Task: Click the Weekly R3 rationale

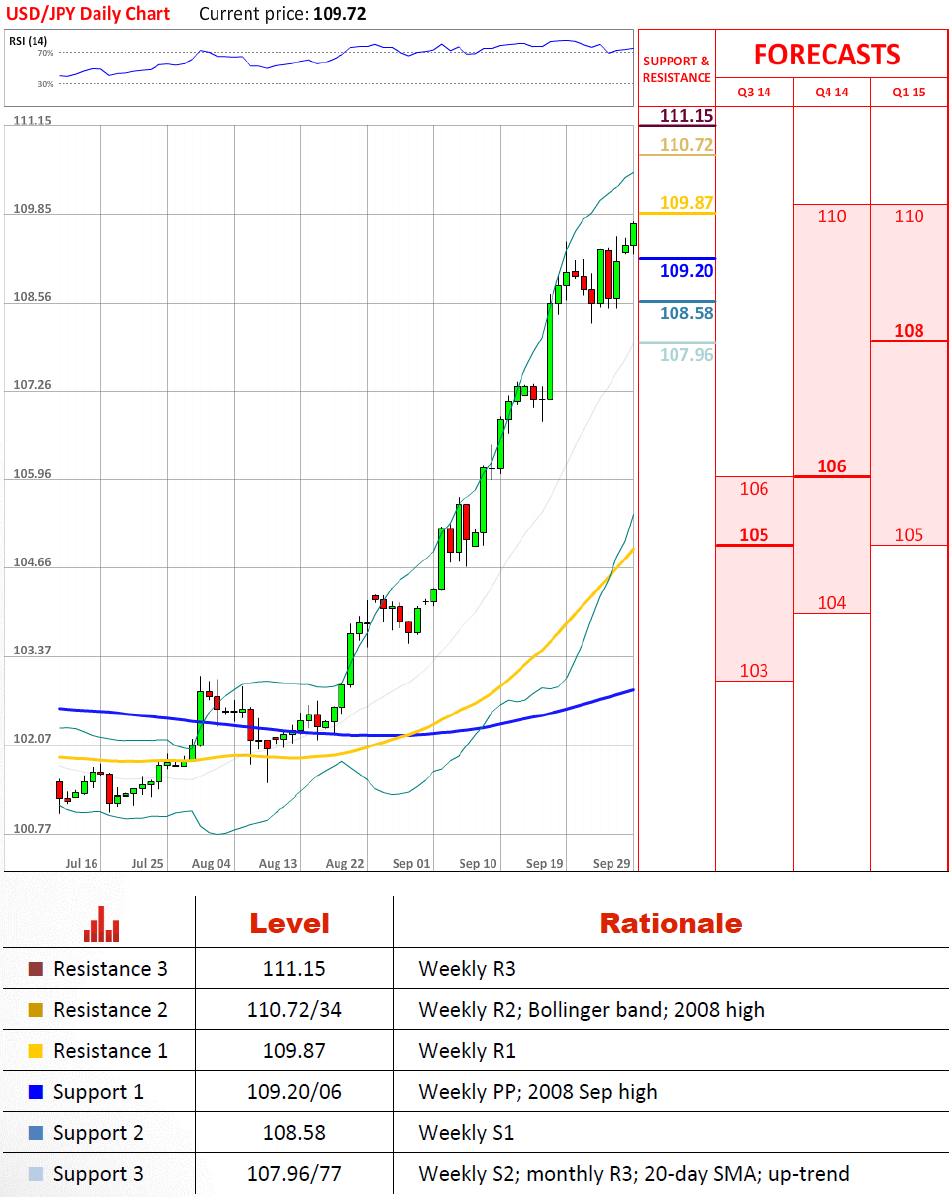Action: click(467, 970)
